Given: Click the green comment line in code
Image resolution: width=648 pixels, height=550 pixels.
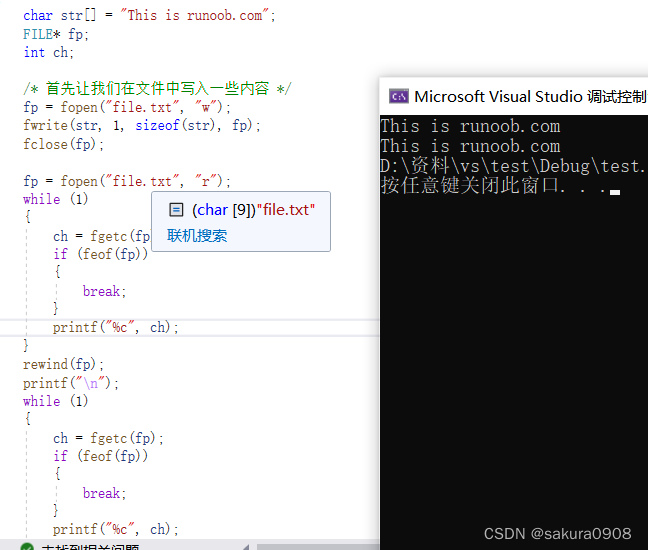Looking at the screenshot, I should point(157,88).
